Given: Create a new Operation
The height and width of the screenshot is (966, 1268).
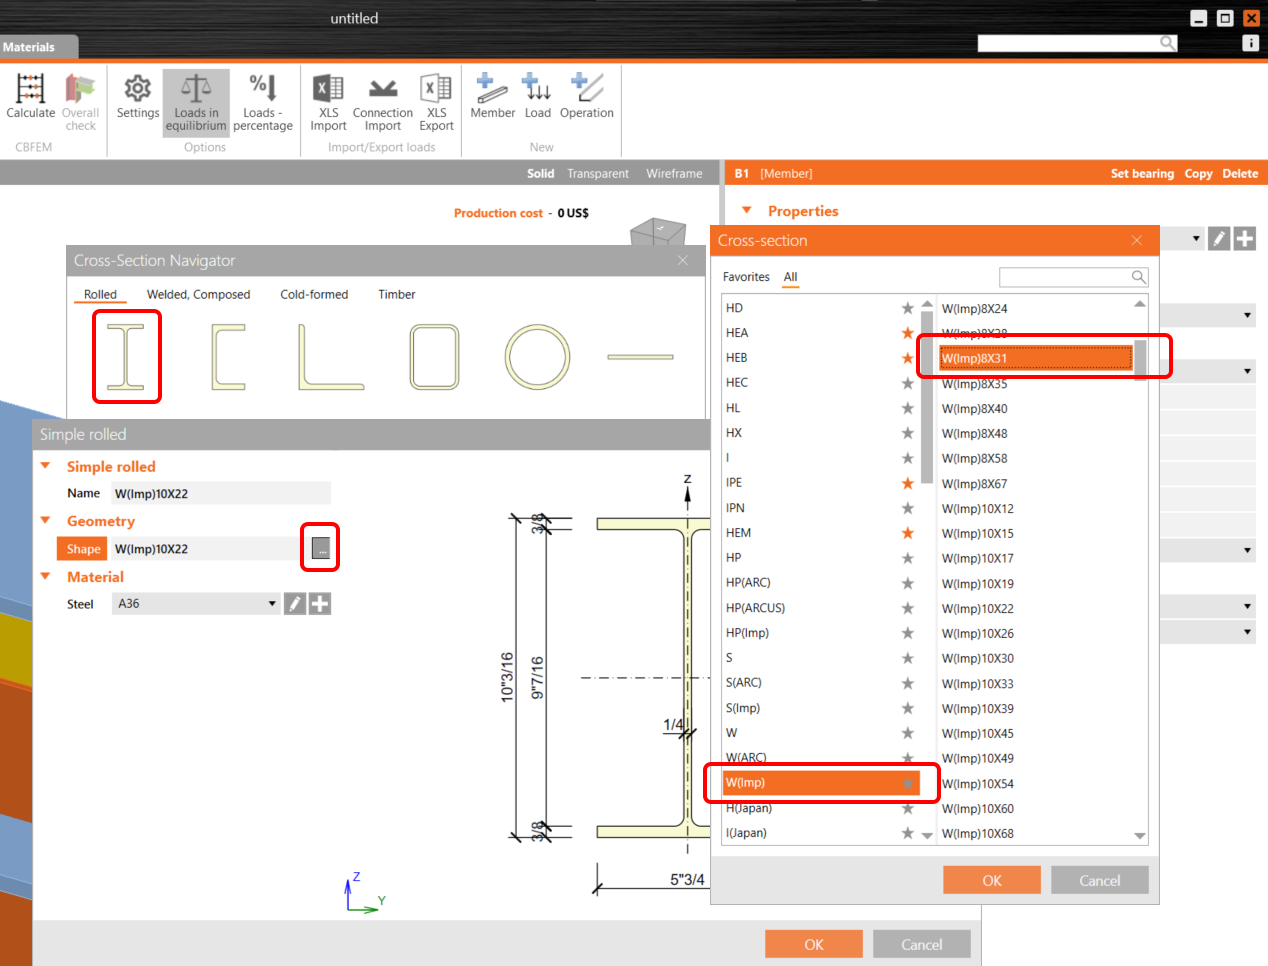Looking at the screenshot, I should tap(586, 95).
